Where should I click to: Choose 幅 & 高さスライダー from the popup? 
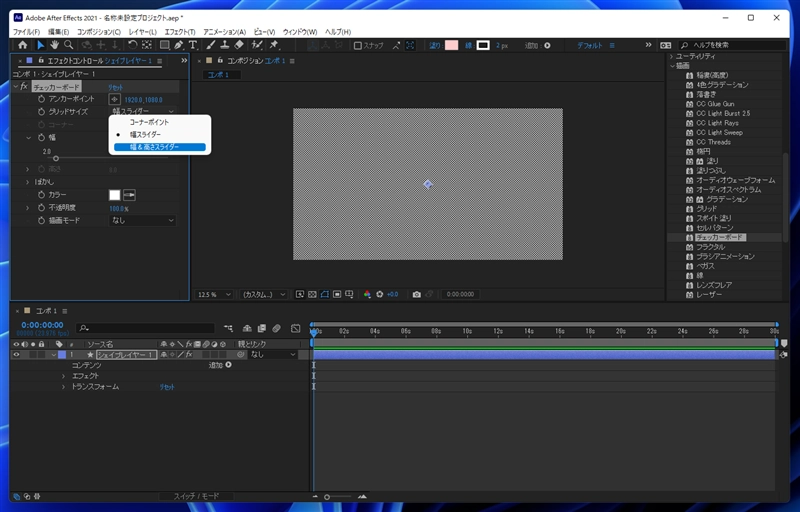tap(155, 147)
